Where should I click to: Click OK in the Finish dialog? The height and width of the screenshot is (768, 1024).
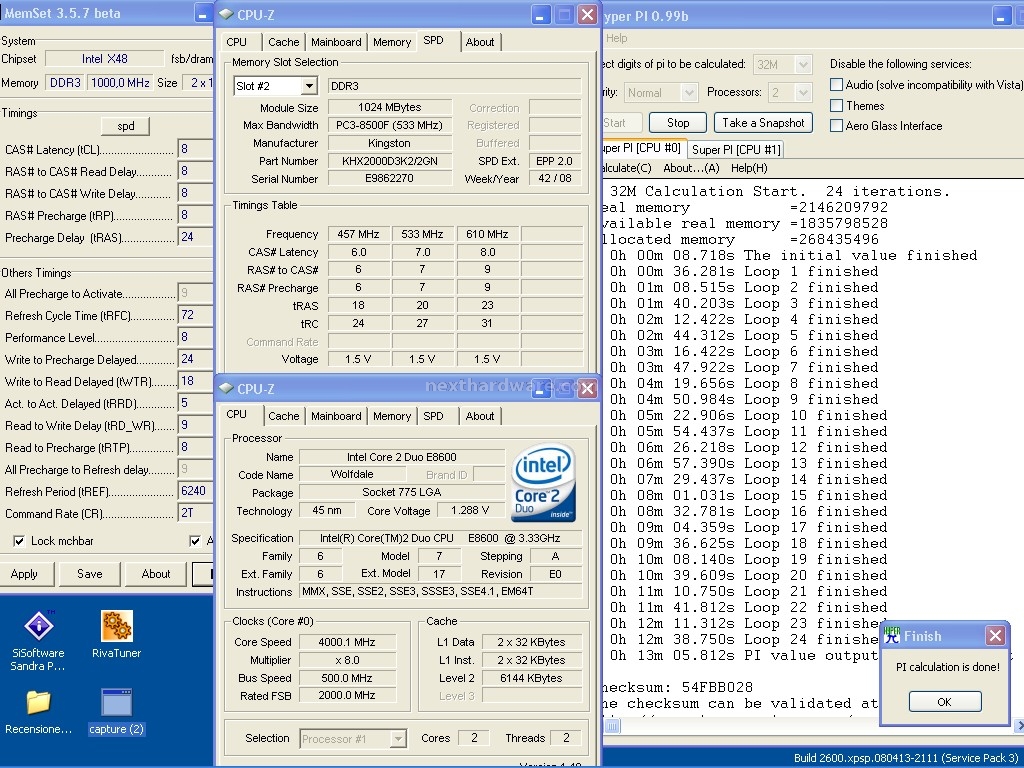click(x=944, y=702)
